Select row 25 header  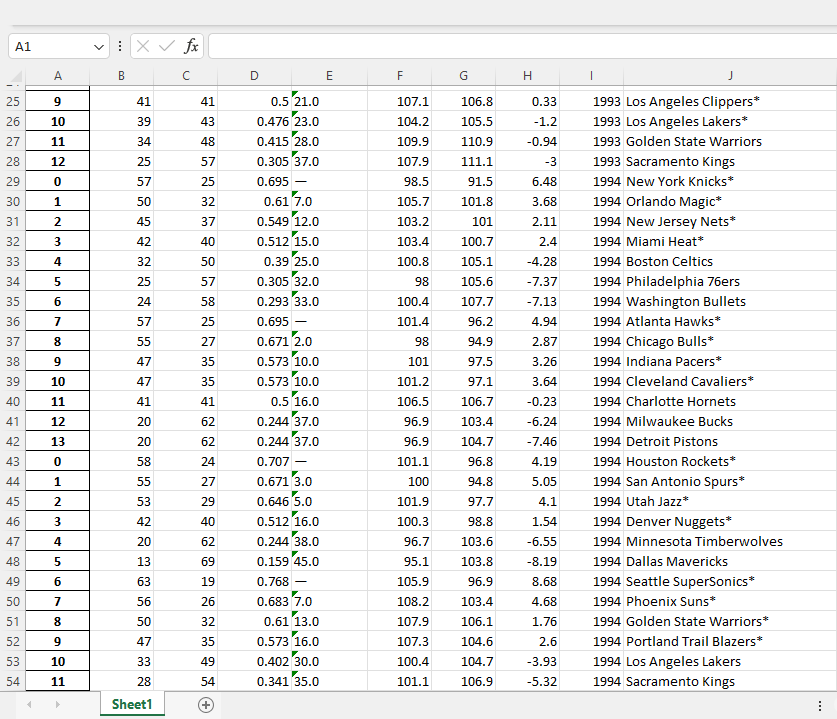(13, 101)
